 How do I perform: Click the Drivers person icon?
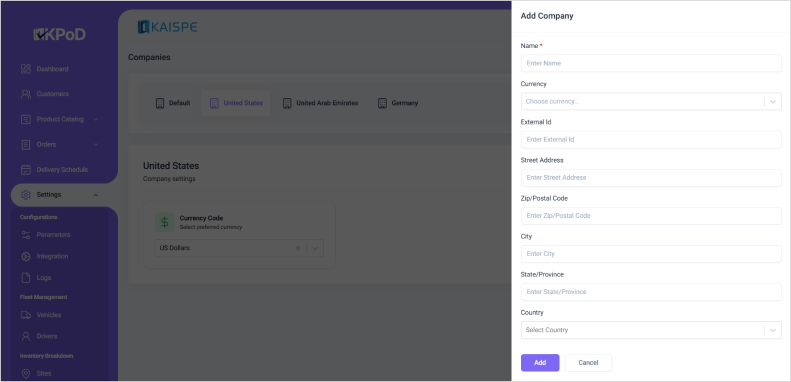click(x=26, y=336)
